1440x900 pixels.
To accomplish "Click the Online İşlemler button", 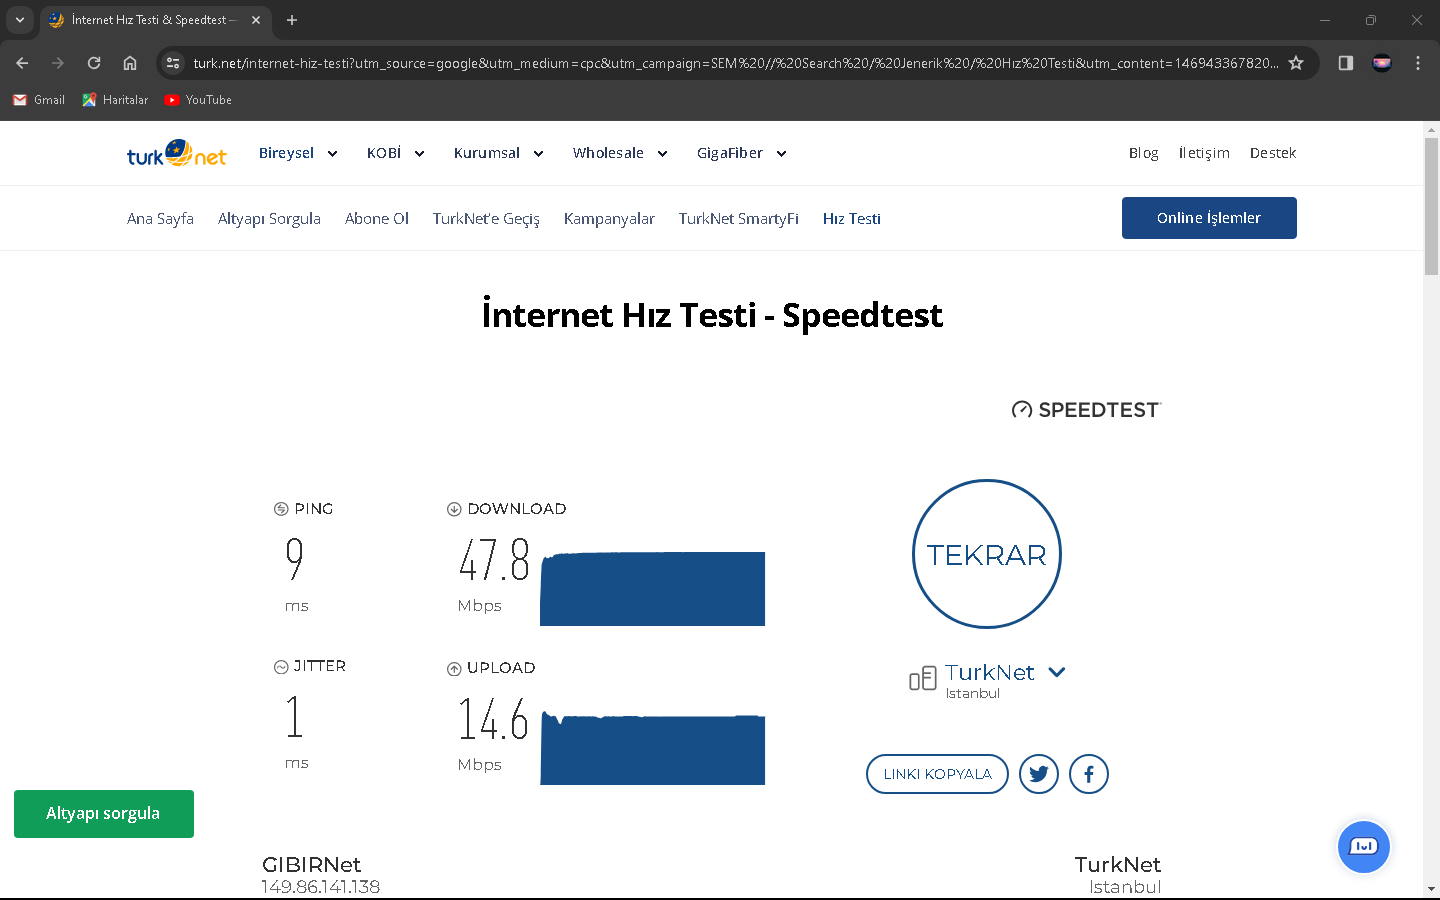I will (x=1209, y=218).
